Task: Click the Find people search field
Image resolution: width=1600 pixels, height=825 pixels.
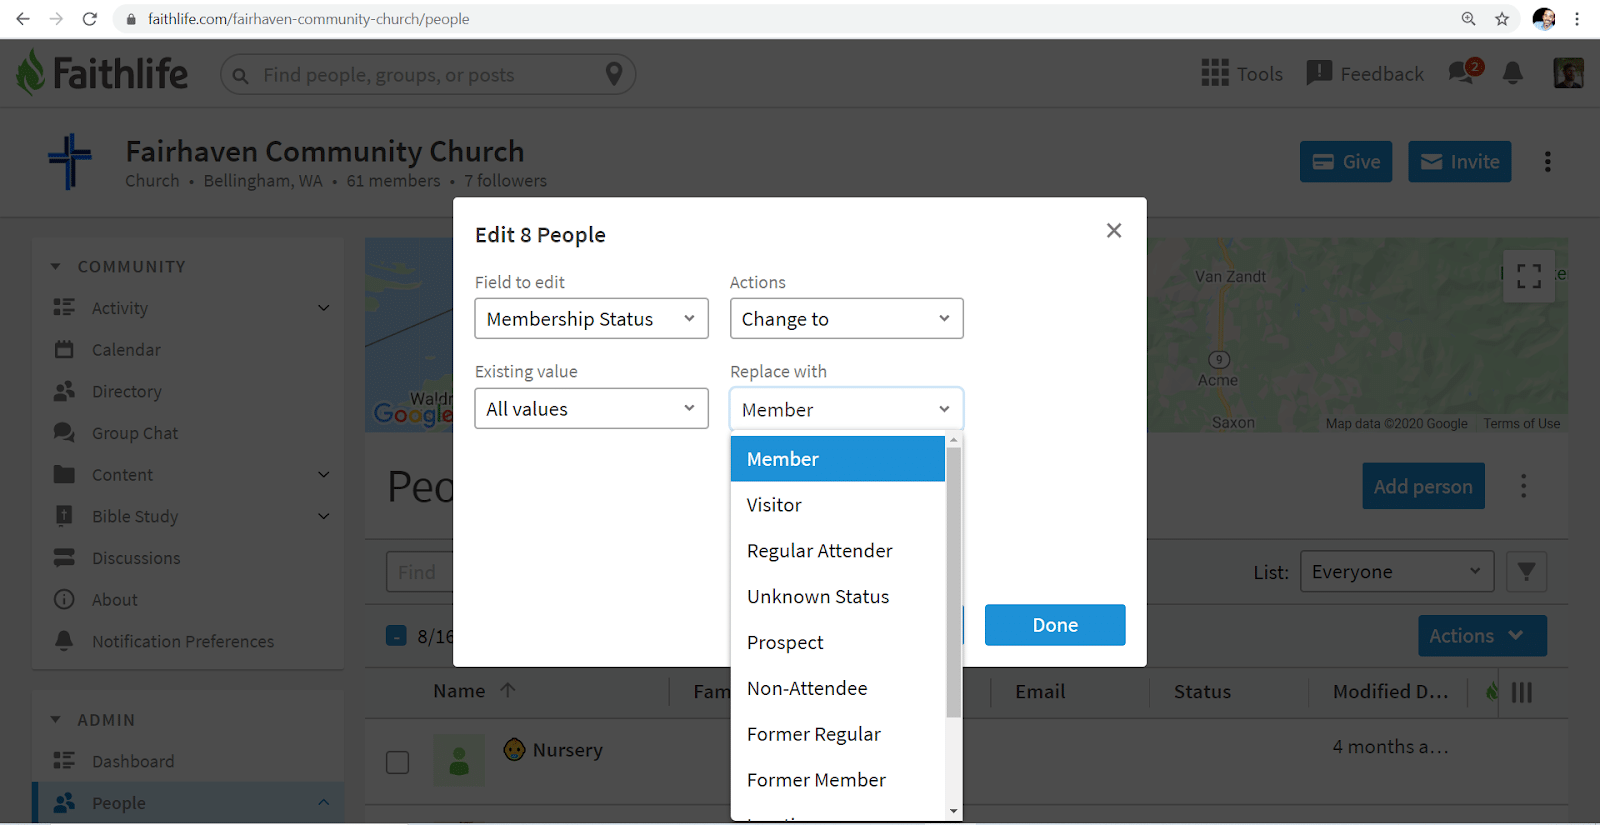Action: pyautogui.click(x=430, y=74)
